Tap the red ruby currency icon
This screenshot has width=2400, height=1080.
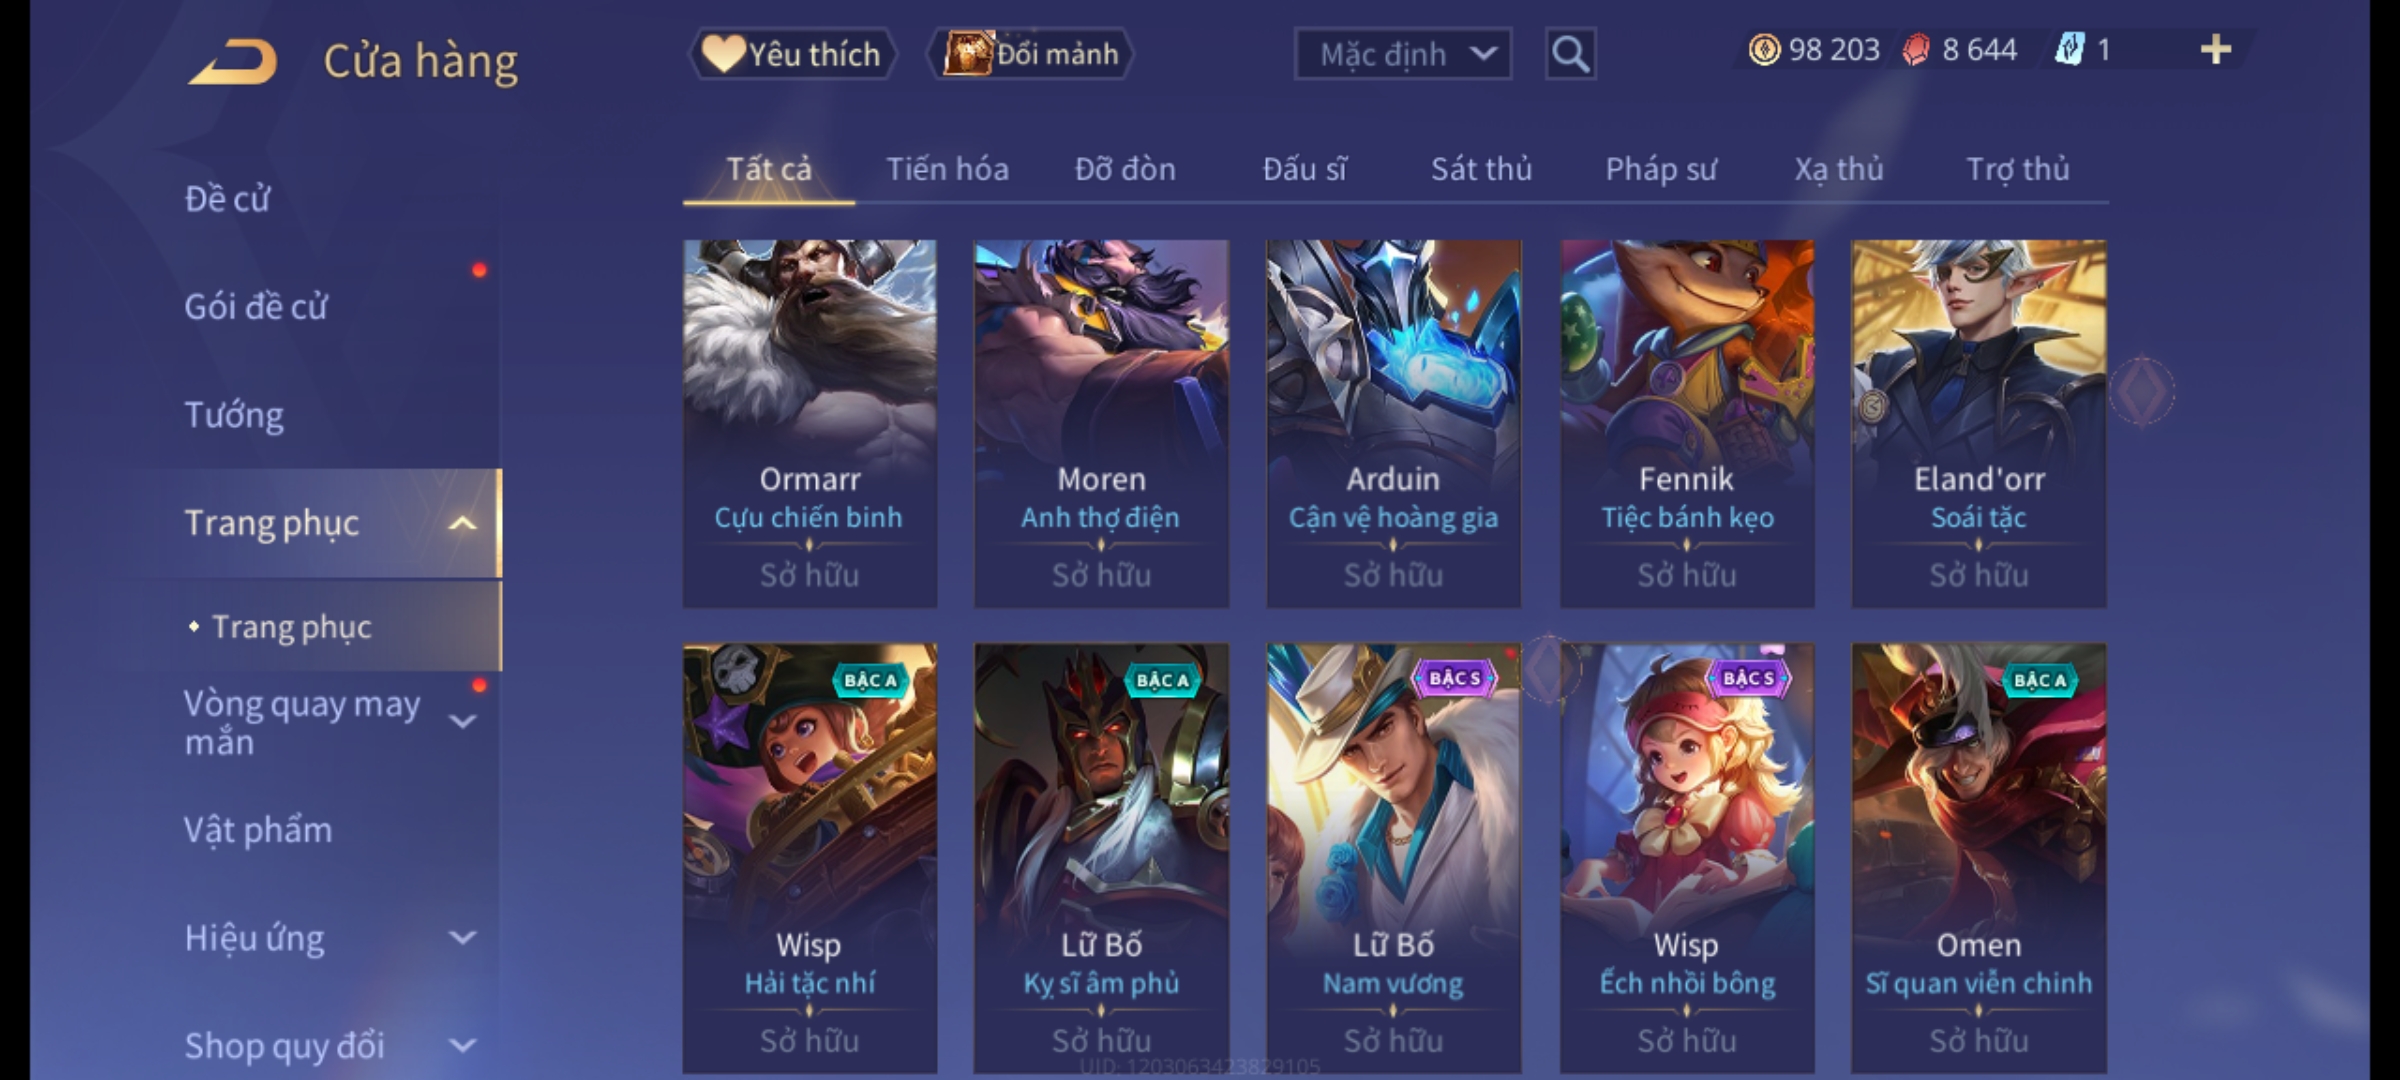click(1916, 50)
